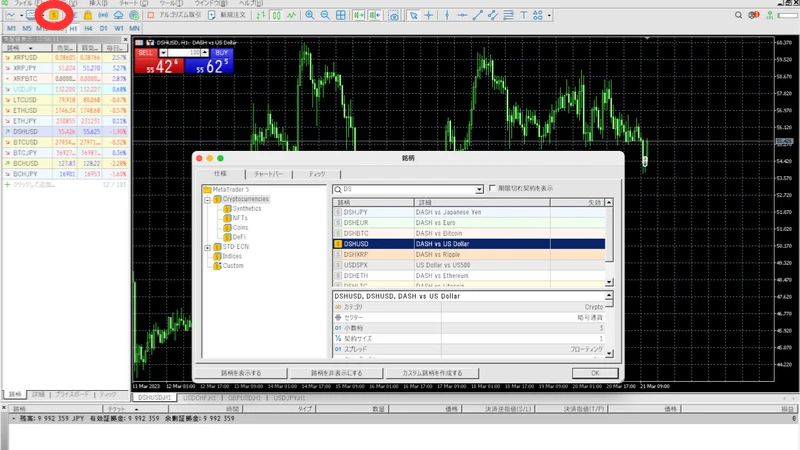Image resolution: width=800 pixels, height=450 pixels.
Task: Select the trendline drawing tool
Action: point(478,15)
